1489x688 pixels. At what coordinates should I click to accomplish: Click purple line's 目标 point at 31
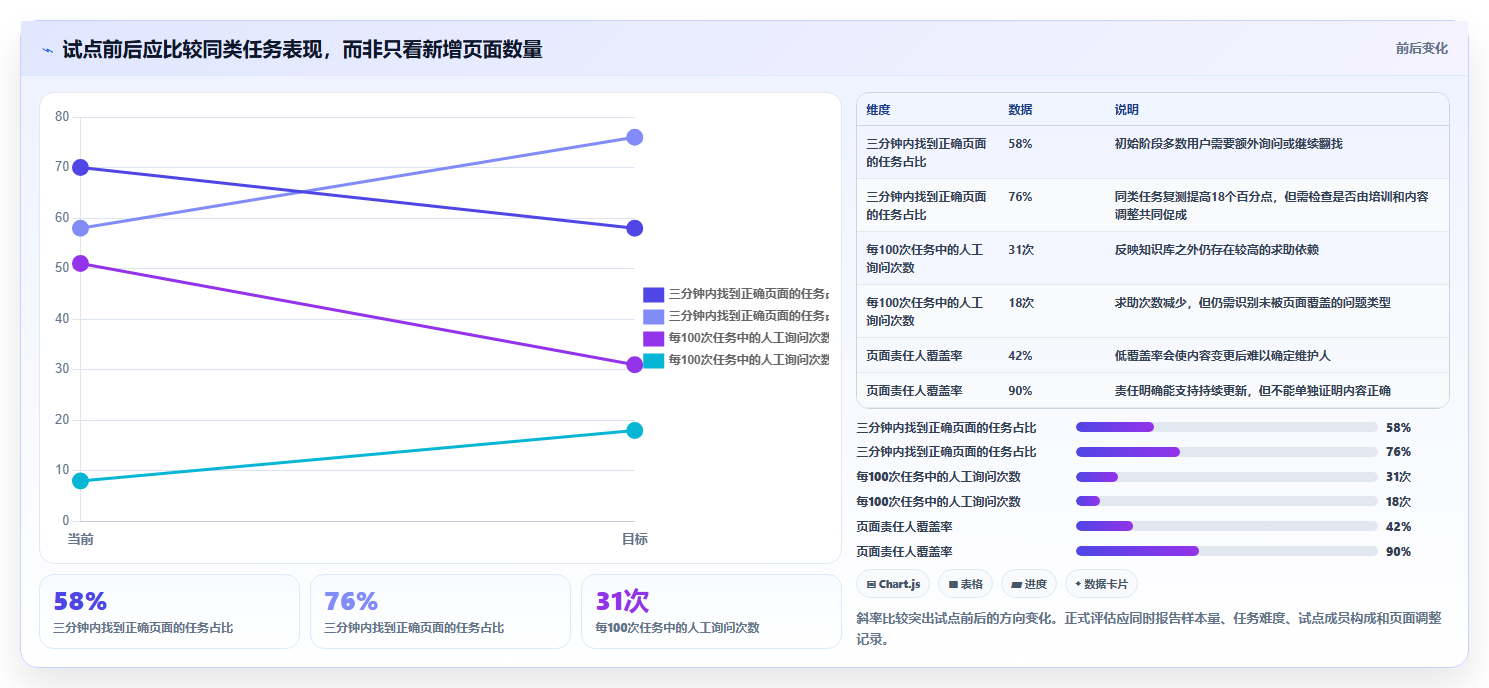pyautogui.click(x=634, y=365)
